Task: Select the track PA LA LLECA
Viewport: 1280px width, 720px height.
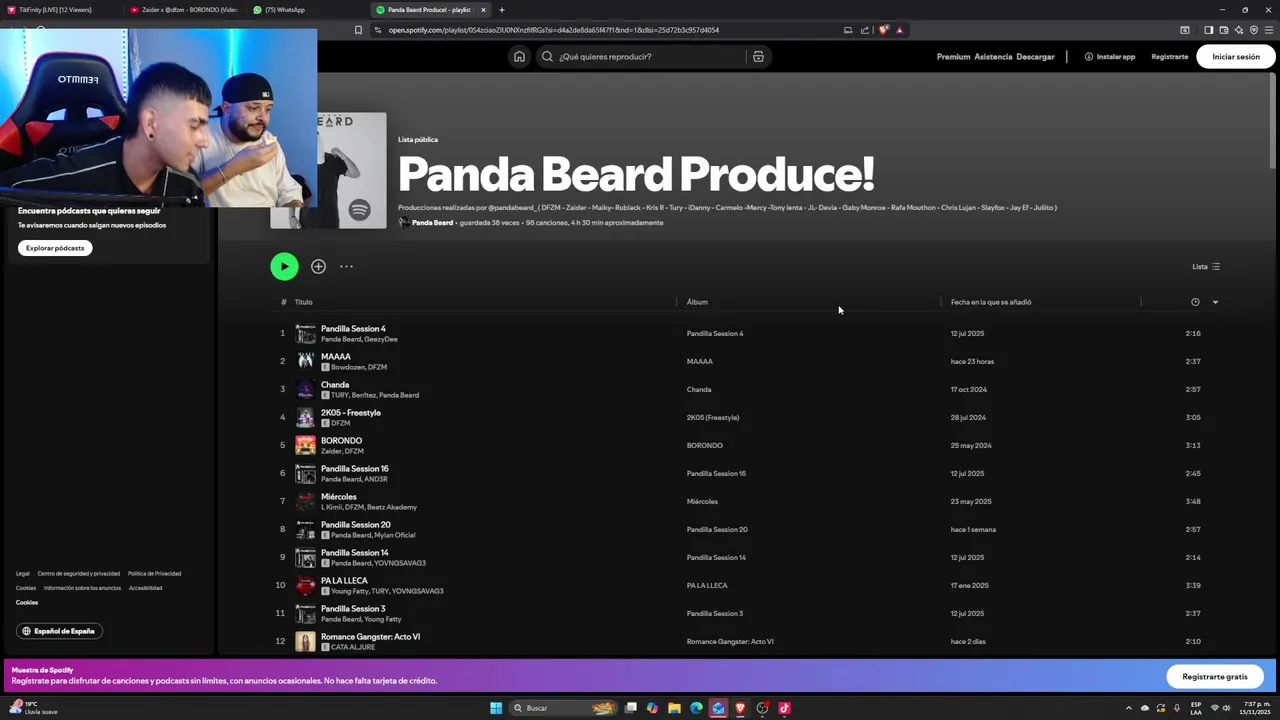Action: (x=344, y=580)
